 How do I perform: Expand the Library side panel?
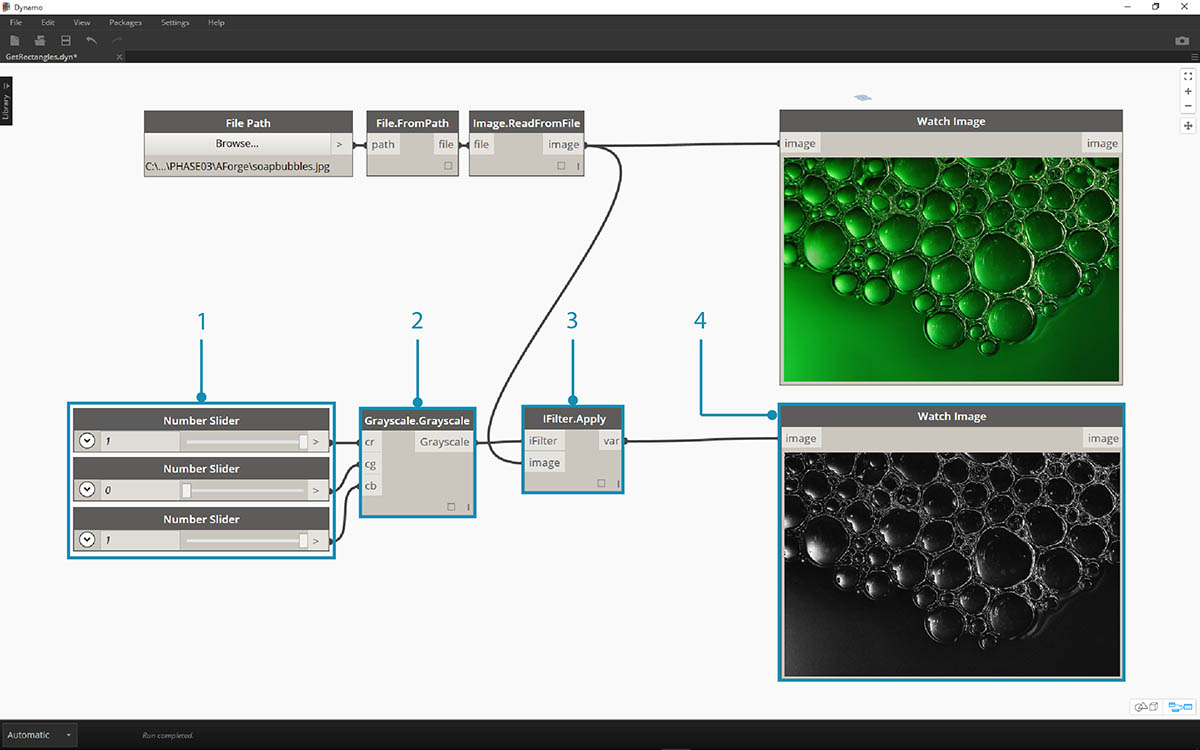pyautogui.click(x=6, y=100)
